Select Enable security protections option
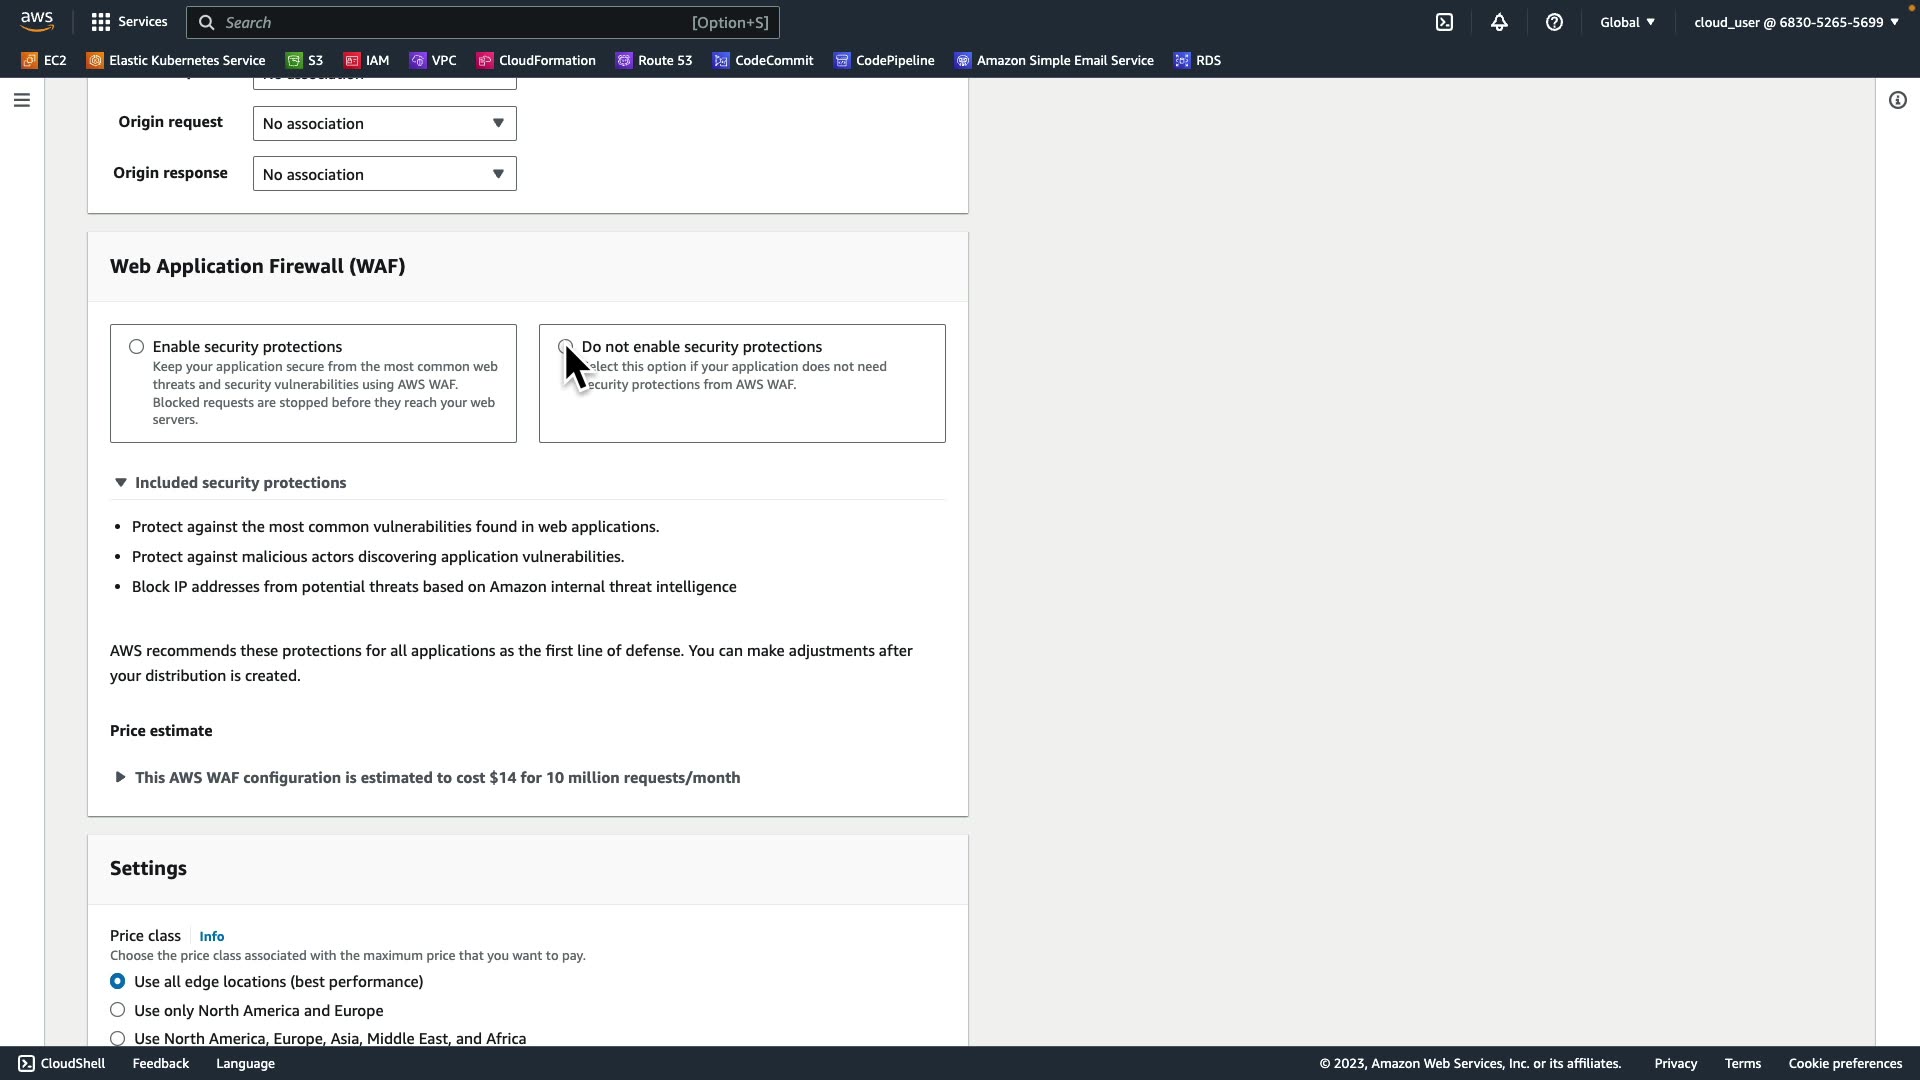1920x1080 pixels. [136, 347]
